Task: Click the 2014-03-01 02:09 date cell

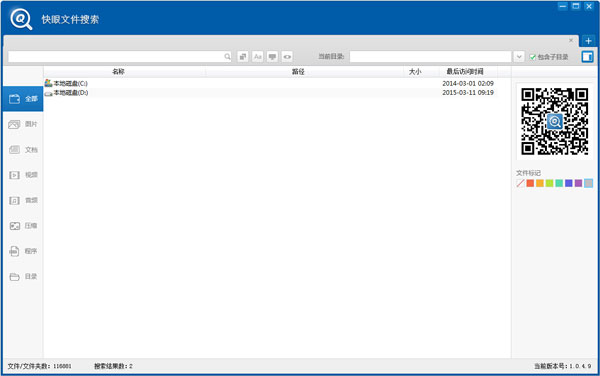Action: pyautogui.click(x=468, y=83)
